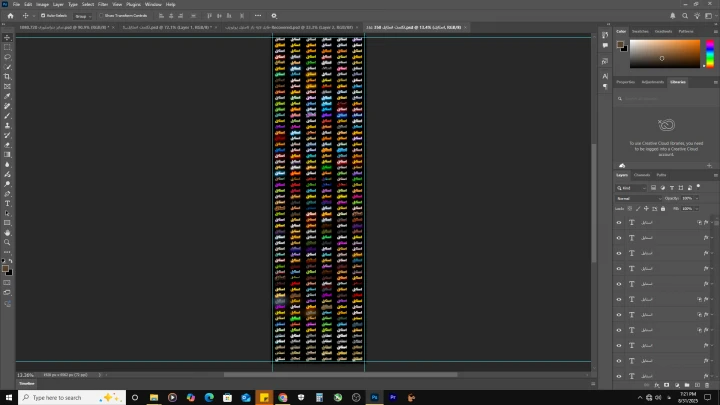Select the Spot Healing Brush tool

pos(7,106)
